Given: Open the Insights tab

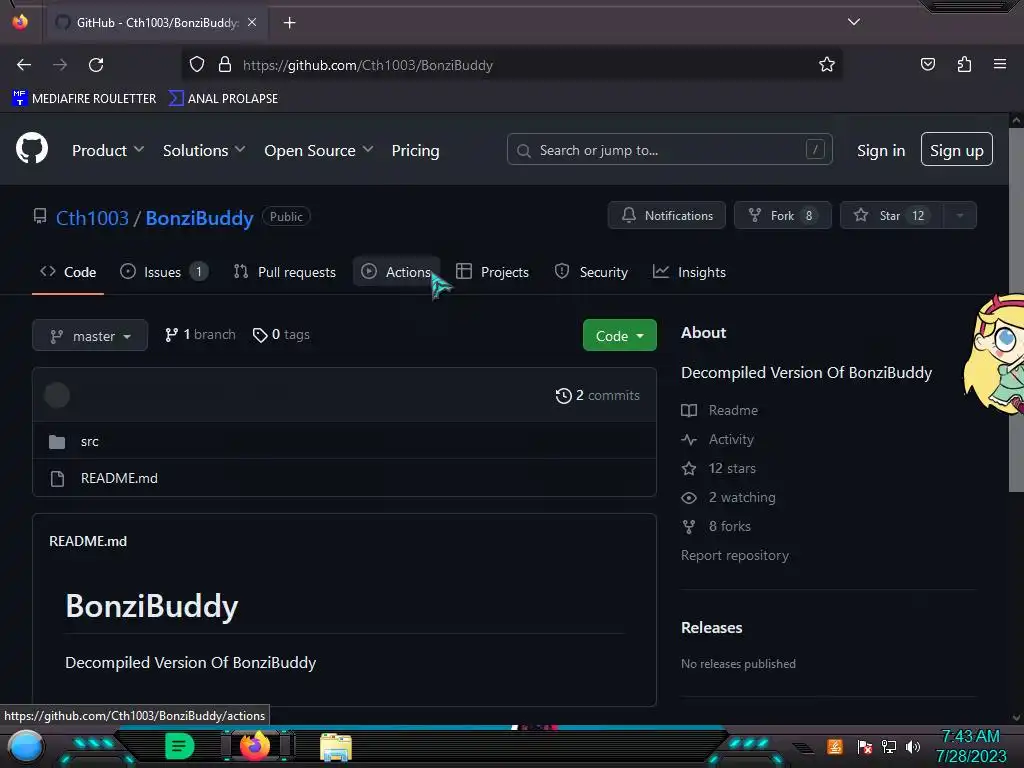Looking at the screenshot, I should click(689, 272).
